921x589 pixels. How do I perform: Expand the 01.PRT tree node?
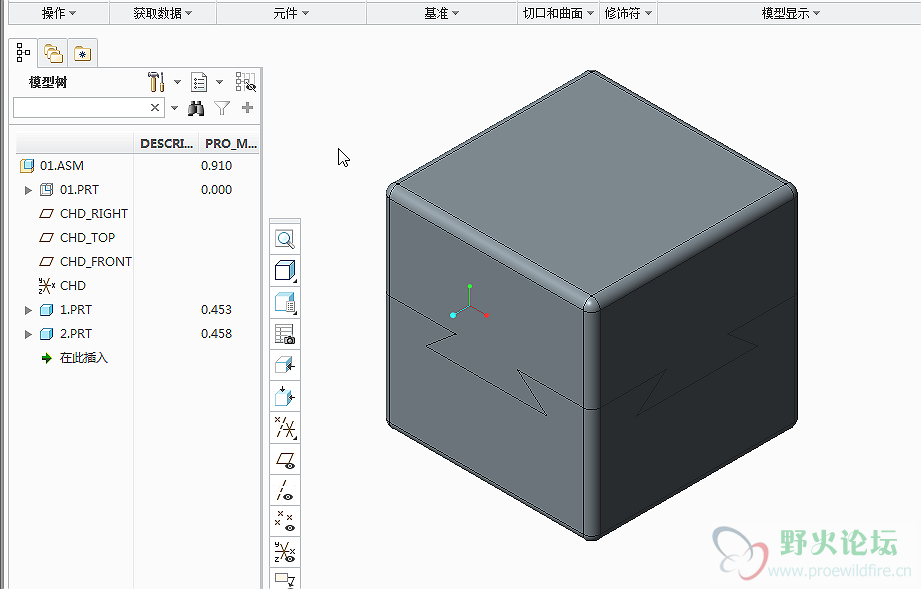28,190
